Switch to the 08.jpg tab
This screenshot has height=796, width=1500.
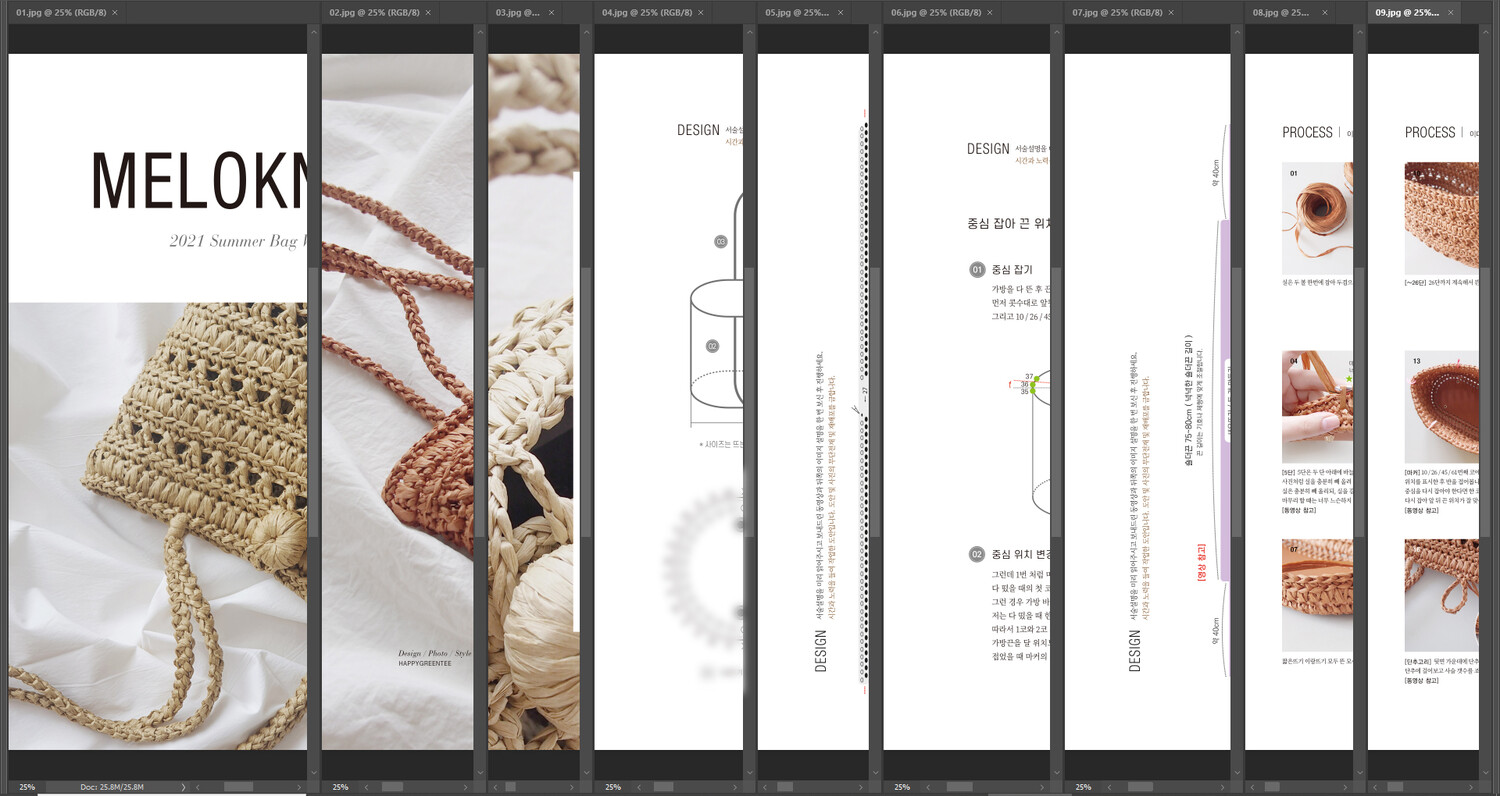click(x=1281, y=12)
